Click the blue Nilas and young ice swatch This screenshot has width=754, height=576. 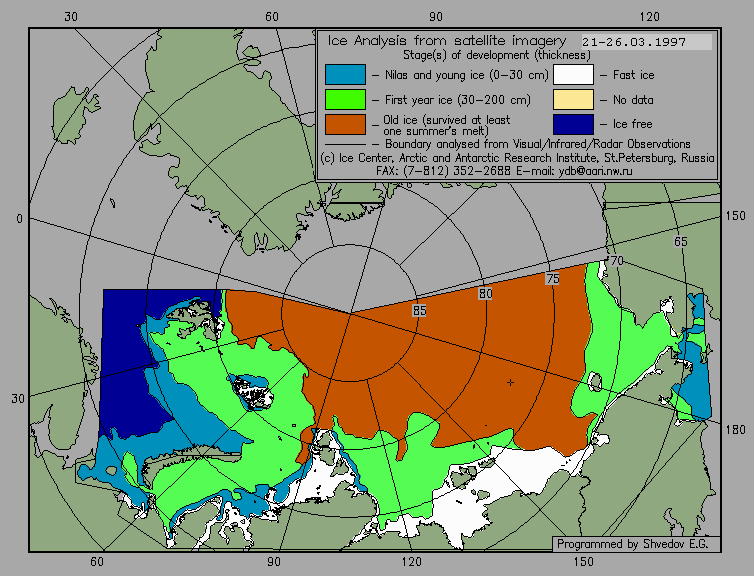pos(345,75)
